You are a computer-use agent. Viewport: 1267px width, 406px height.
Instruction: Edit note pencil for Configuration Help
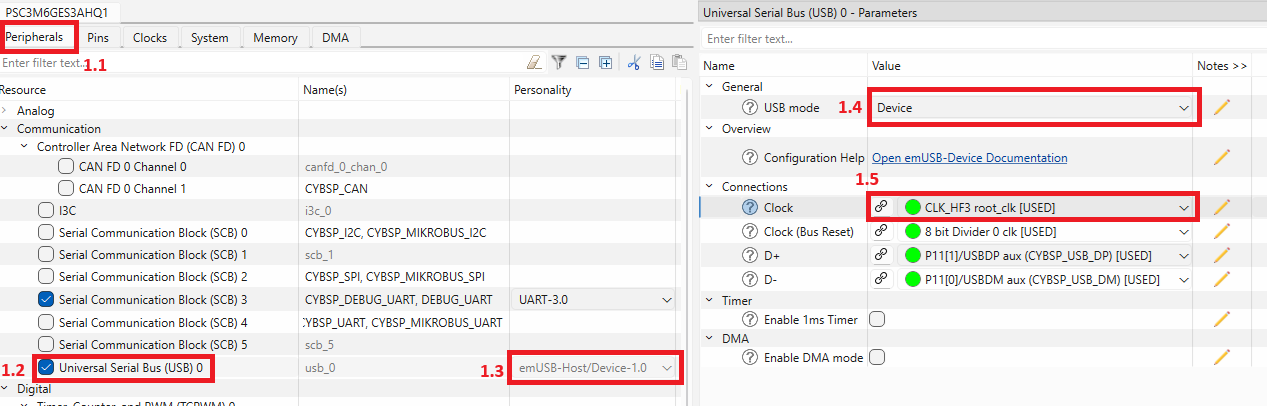1221,157
